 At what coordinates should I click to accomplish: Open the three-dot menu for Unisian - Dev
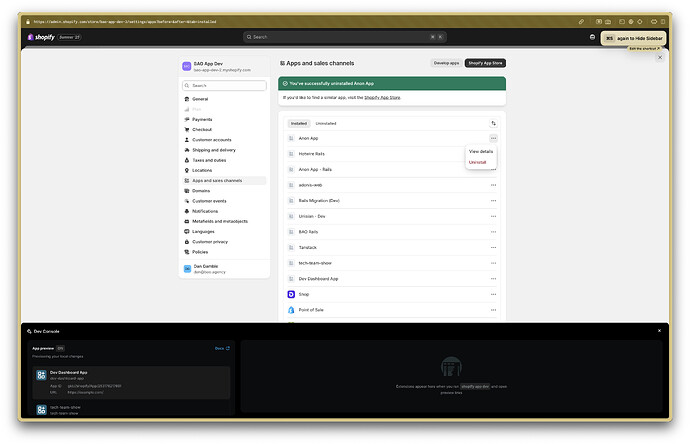click(x=493, y=216)
